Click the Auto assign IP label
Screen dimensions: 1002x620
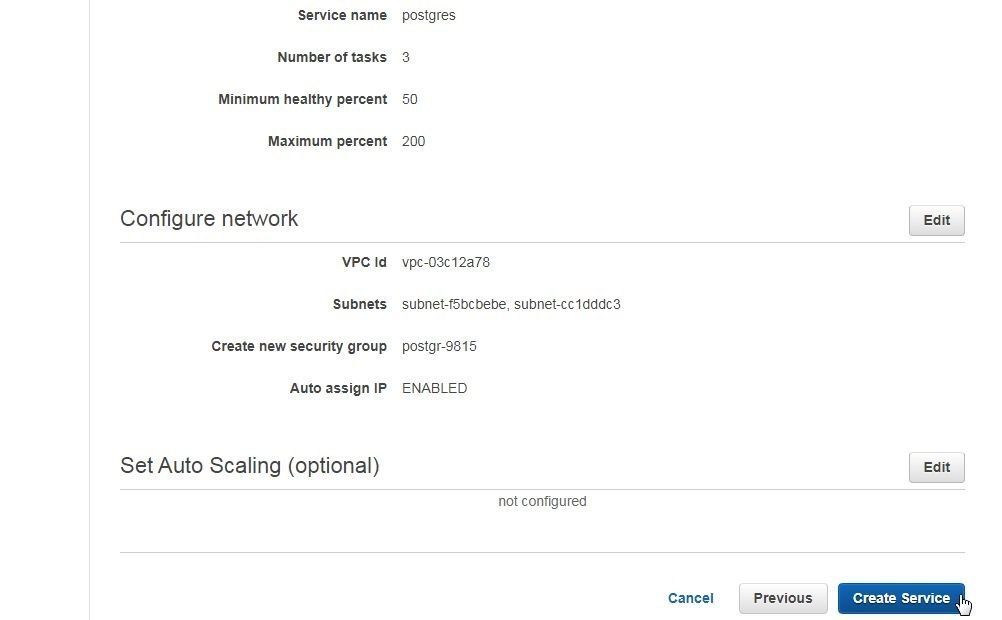coord(338,389)
